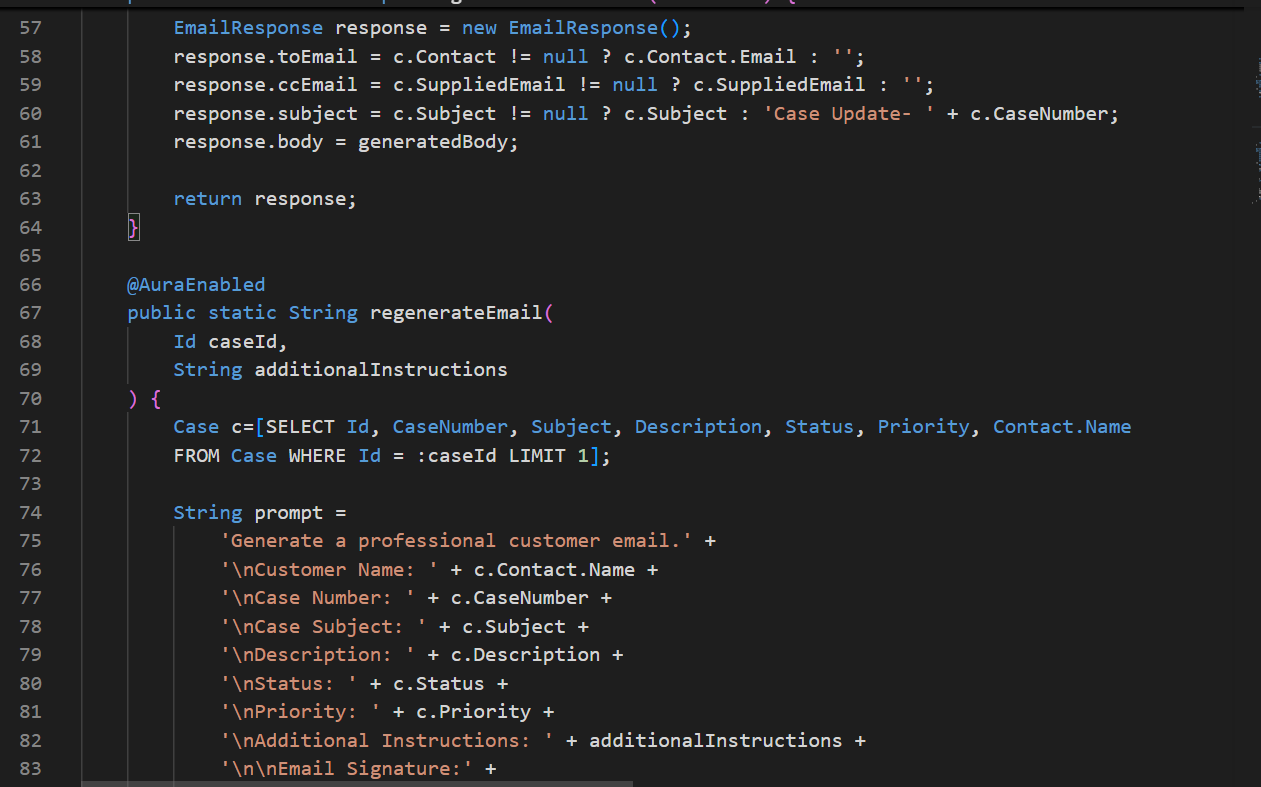This screenshot has height=787, width=1261.
Task: Click :caseId bind variable on line 72
Action: pyautogui.click(x=456, y=456)
